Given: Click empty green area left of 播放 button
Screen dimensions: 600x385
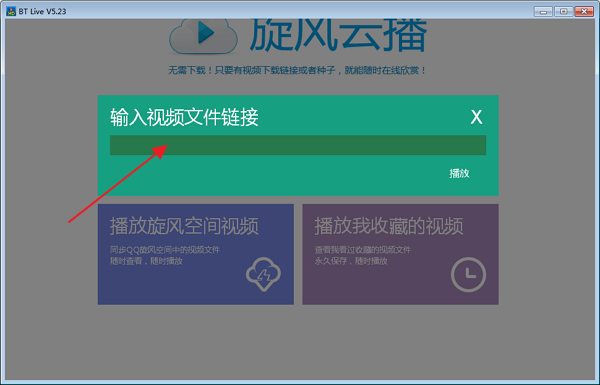Looking at the screenshot, I should coord(268,174).
